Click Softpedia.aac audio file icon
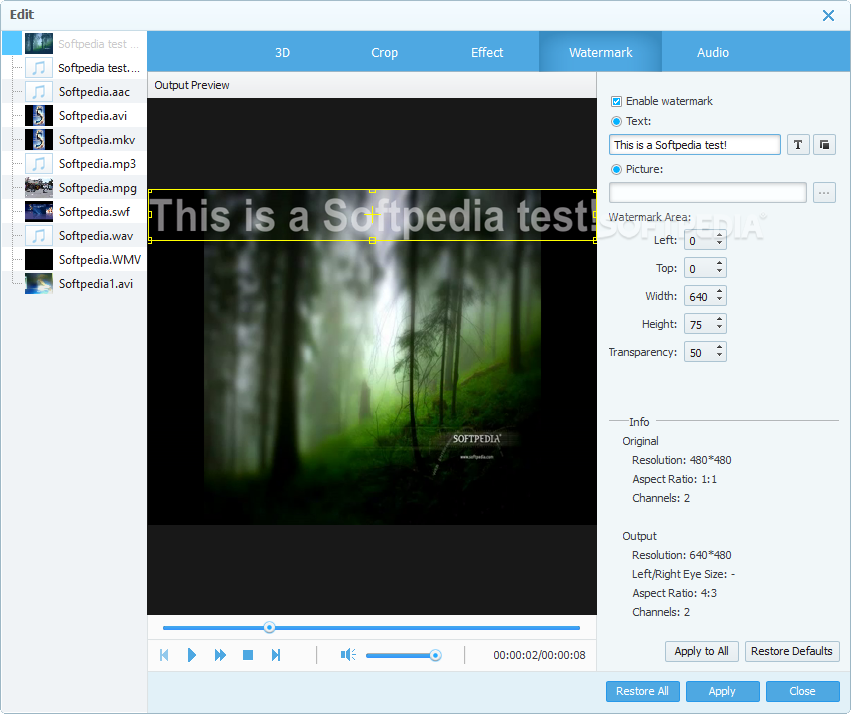 39,92
